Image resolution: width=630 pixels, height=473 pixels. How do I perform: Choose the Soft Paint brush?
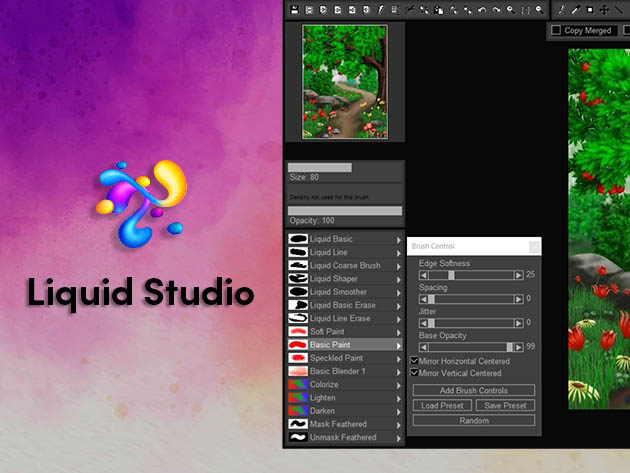[x=345, y=332]
